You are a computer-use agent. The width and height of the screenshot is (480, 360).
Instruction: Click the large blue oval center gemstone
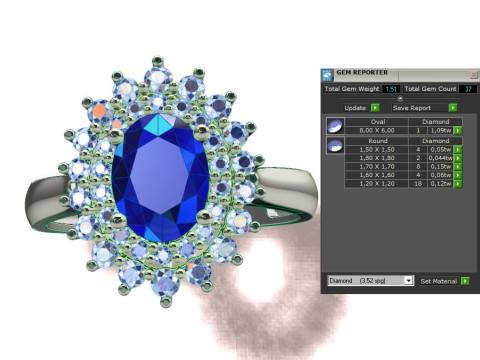(160, 177)
